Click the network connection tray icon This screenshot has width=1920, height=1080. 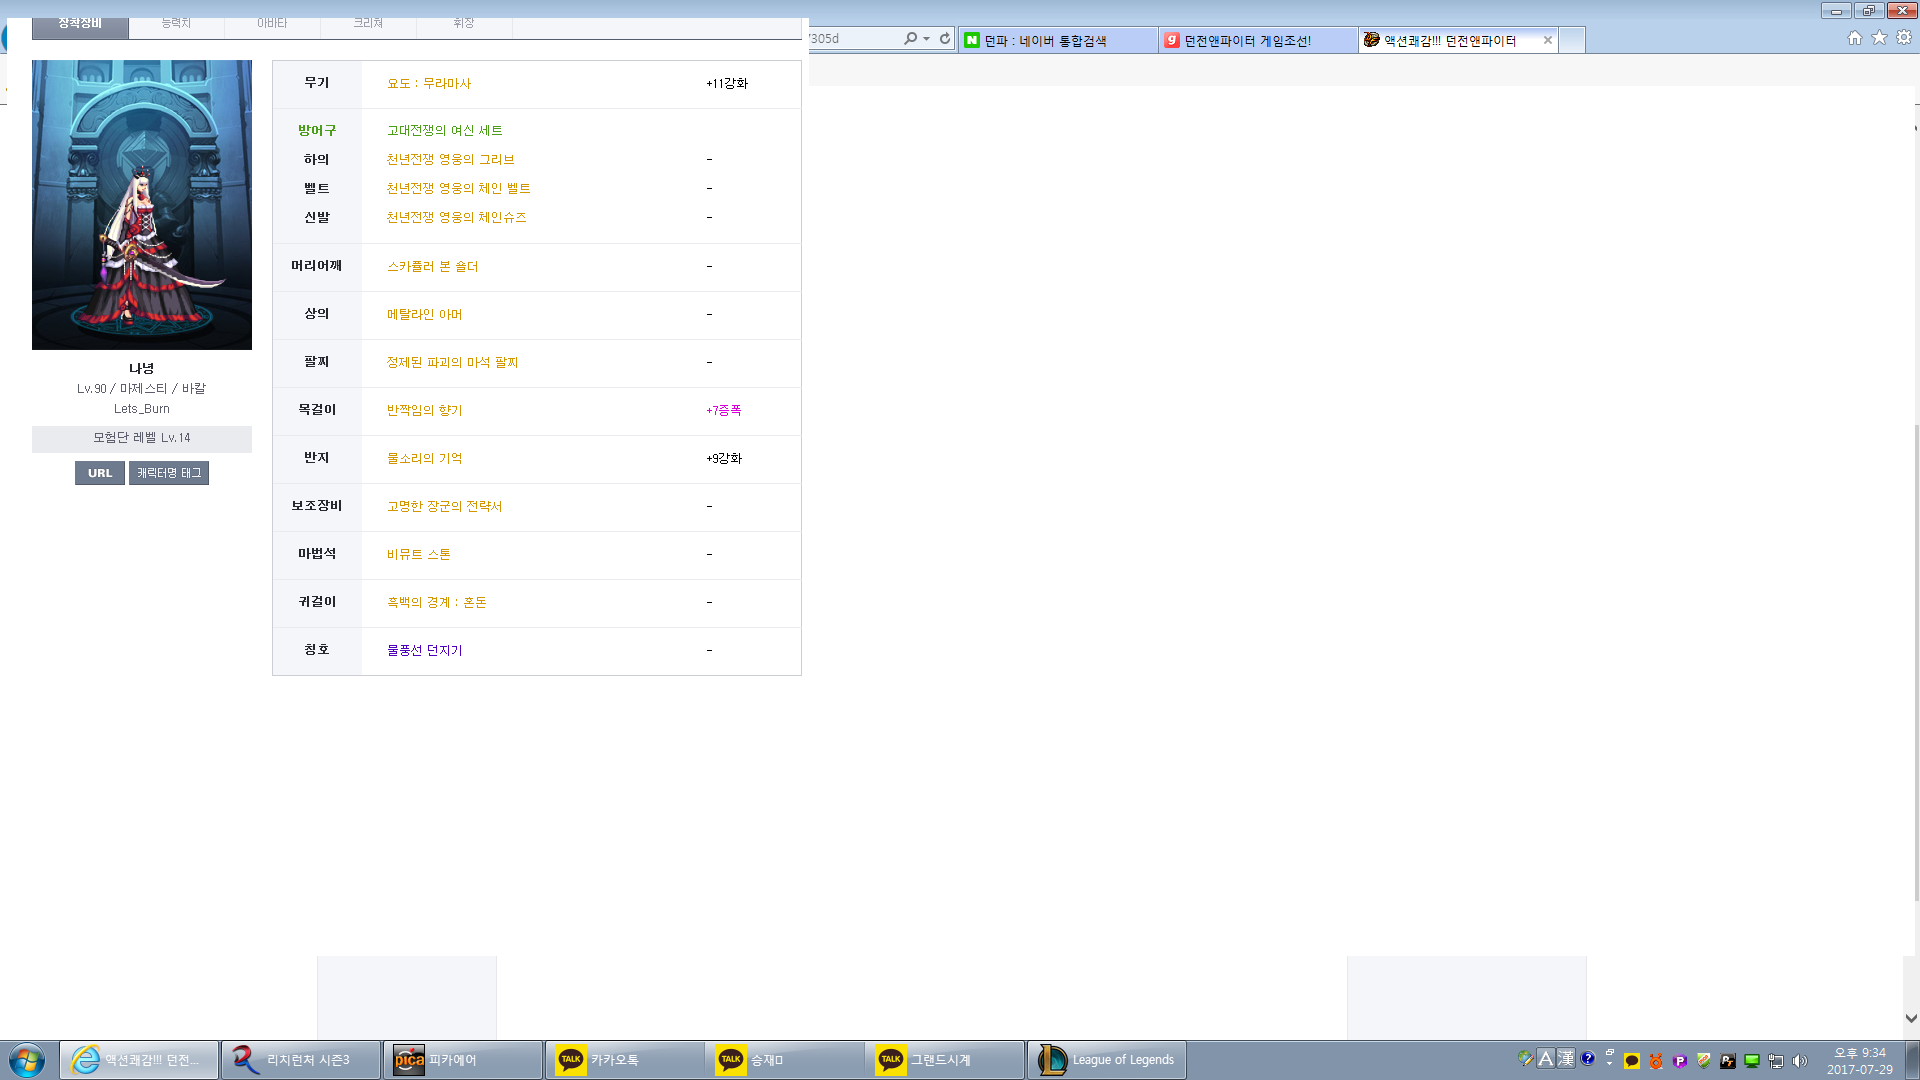pos(1776,1061)
